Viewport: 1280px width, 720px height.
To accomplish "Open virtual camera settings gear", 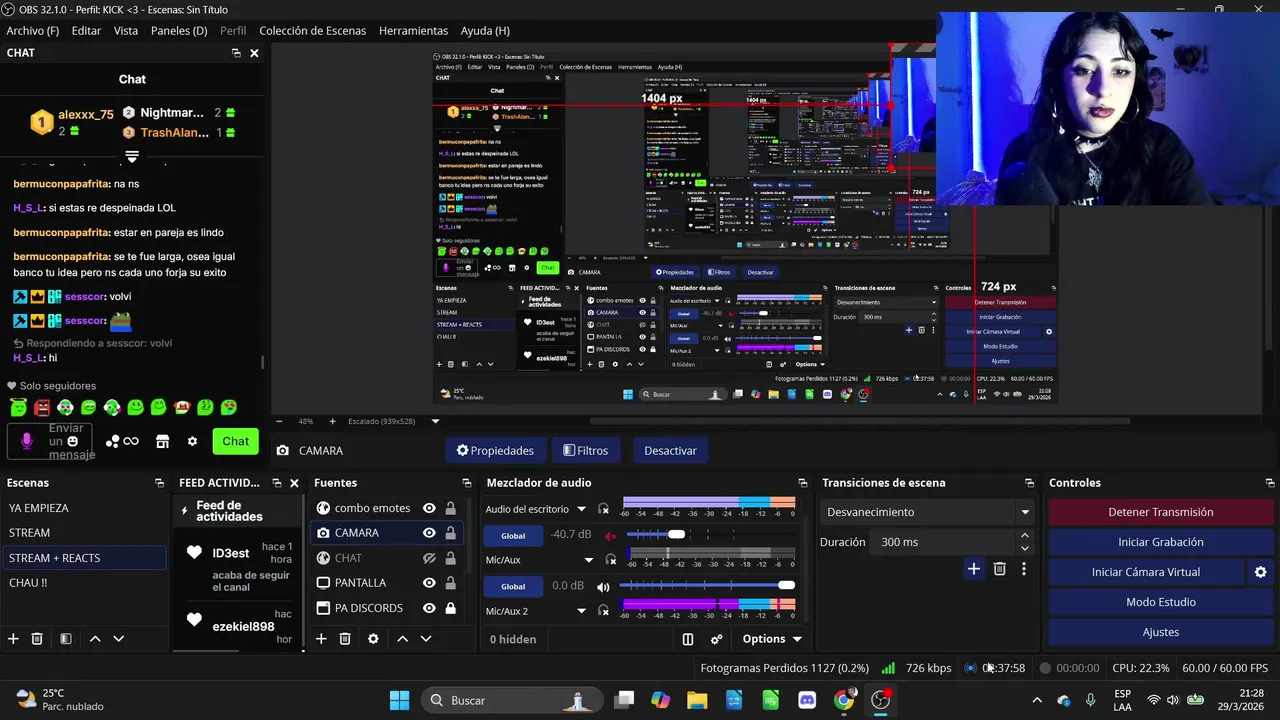I will 1260,572.
